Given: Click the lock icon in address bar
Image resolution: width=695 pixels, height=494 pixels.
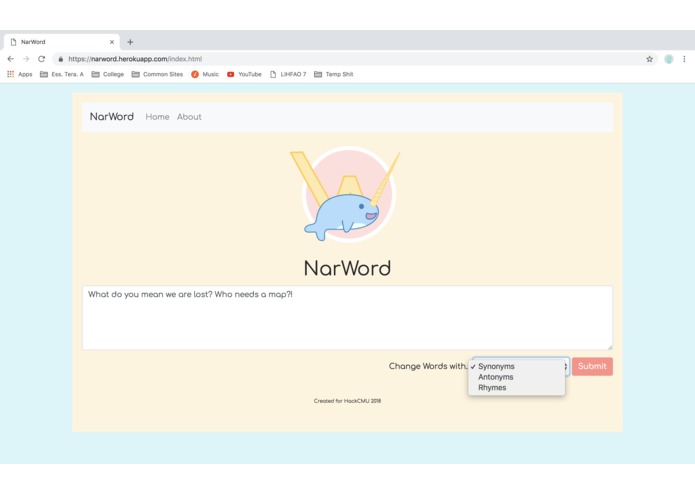Looking at the screenshot, I should (61, 59).
